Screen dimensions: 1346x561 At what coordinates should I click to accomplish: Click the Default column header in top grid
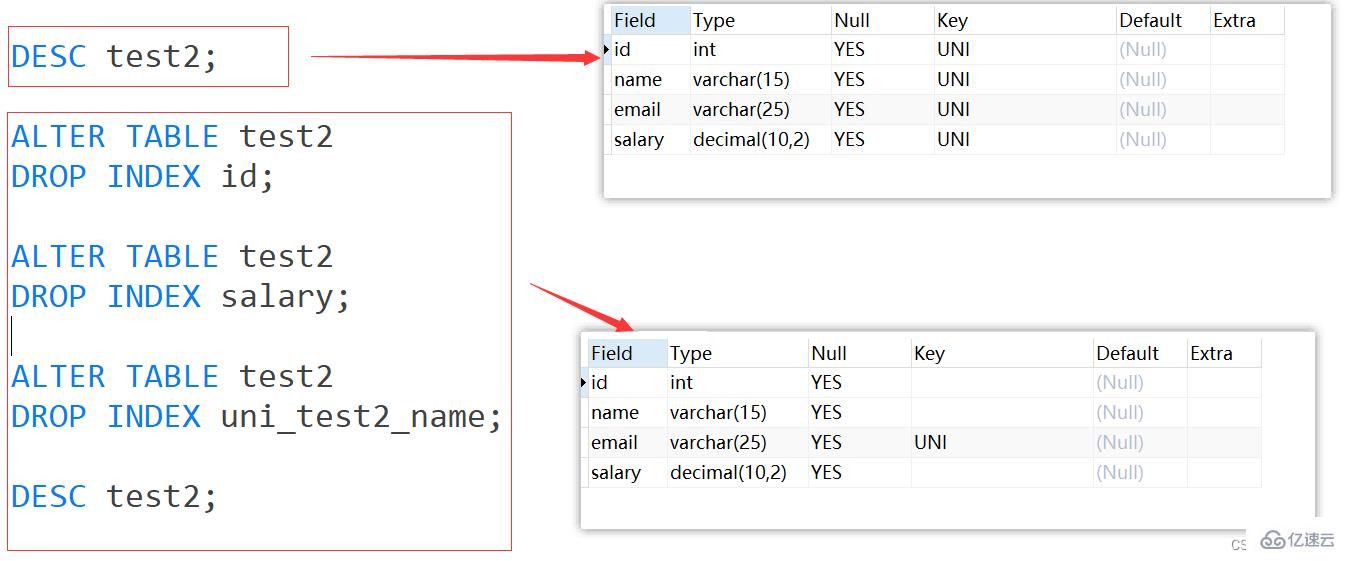pyautogui.click(x=1163, y=20)
